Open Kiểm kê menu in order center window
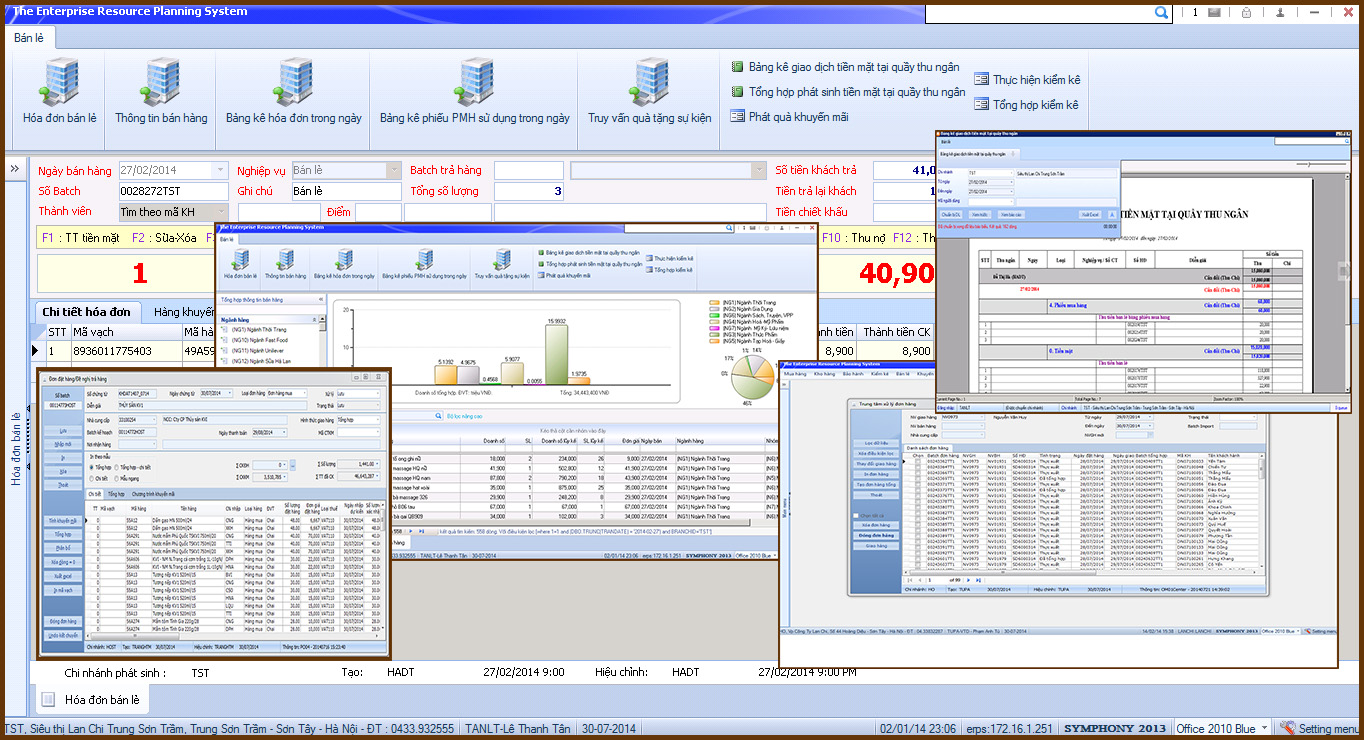This screenshot has width=1364, height=740. tap(880, 374)
